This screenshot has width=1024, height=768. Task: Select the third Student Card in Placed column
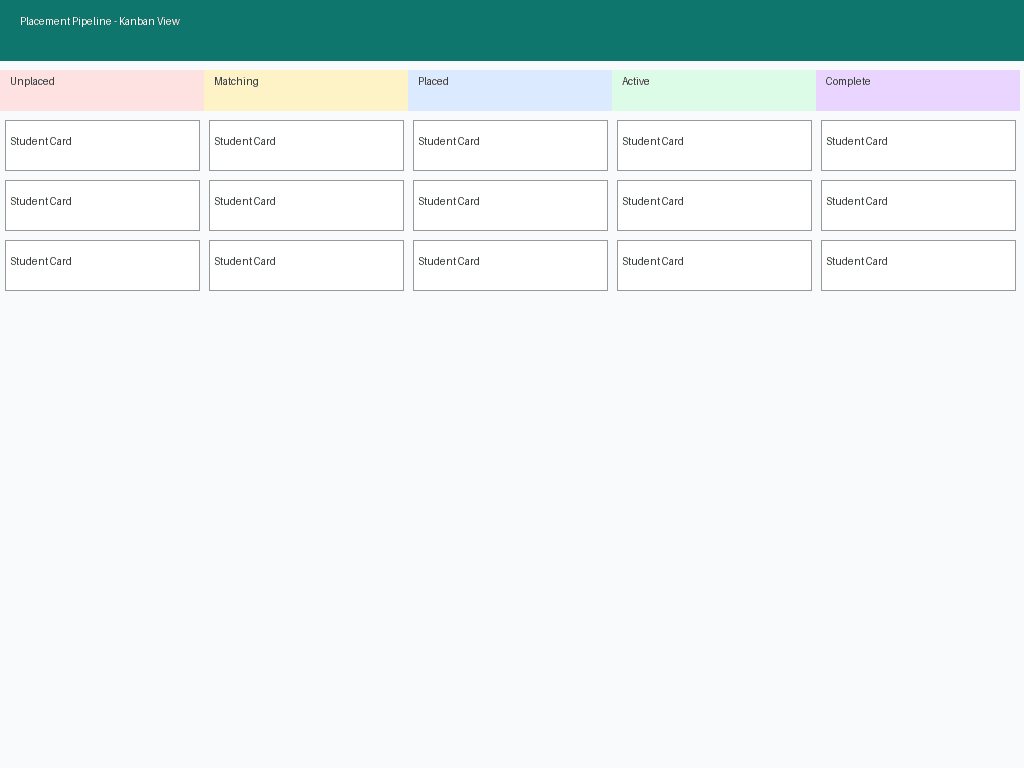(510, 265)
